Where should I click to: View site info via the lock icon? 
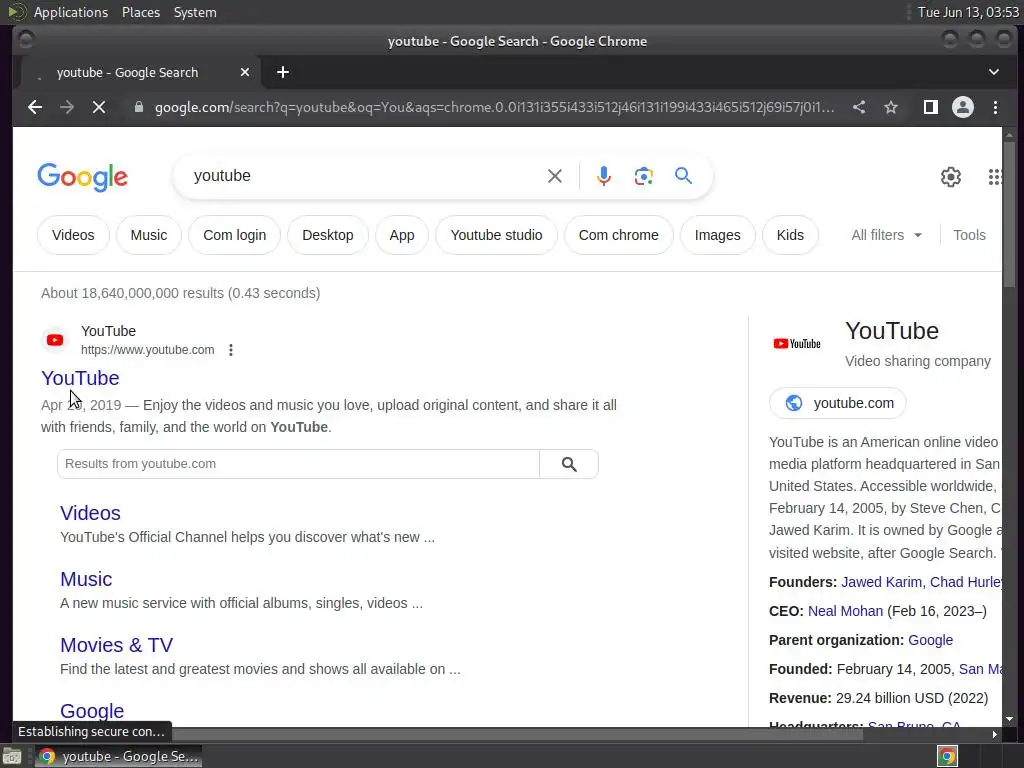click(x=138, y=107)
